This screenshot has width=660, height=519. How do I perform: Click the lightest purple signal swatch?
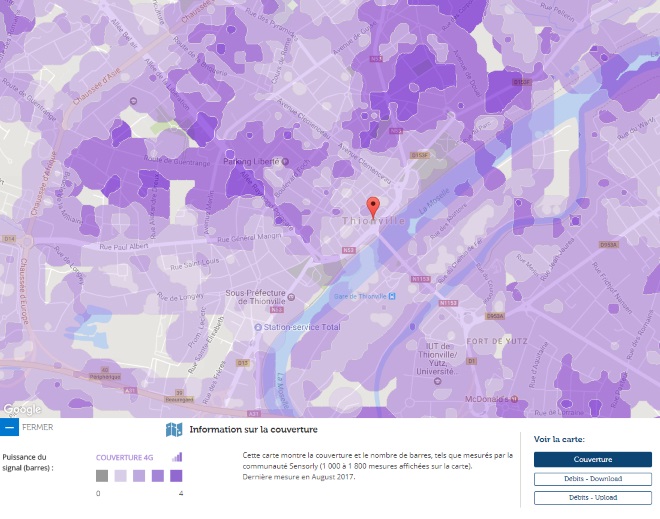point(120,476)
